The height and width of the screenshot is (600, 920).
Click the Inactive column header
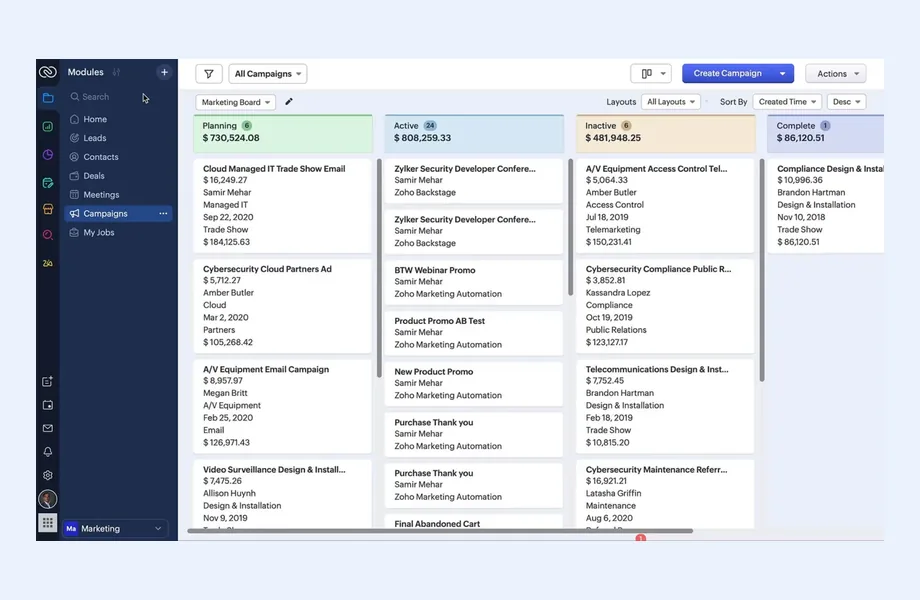666,133
